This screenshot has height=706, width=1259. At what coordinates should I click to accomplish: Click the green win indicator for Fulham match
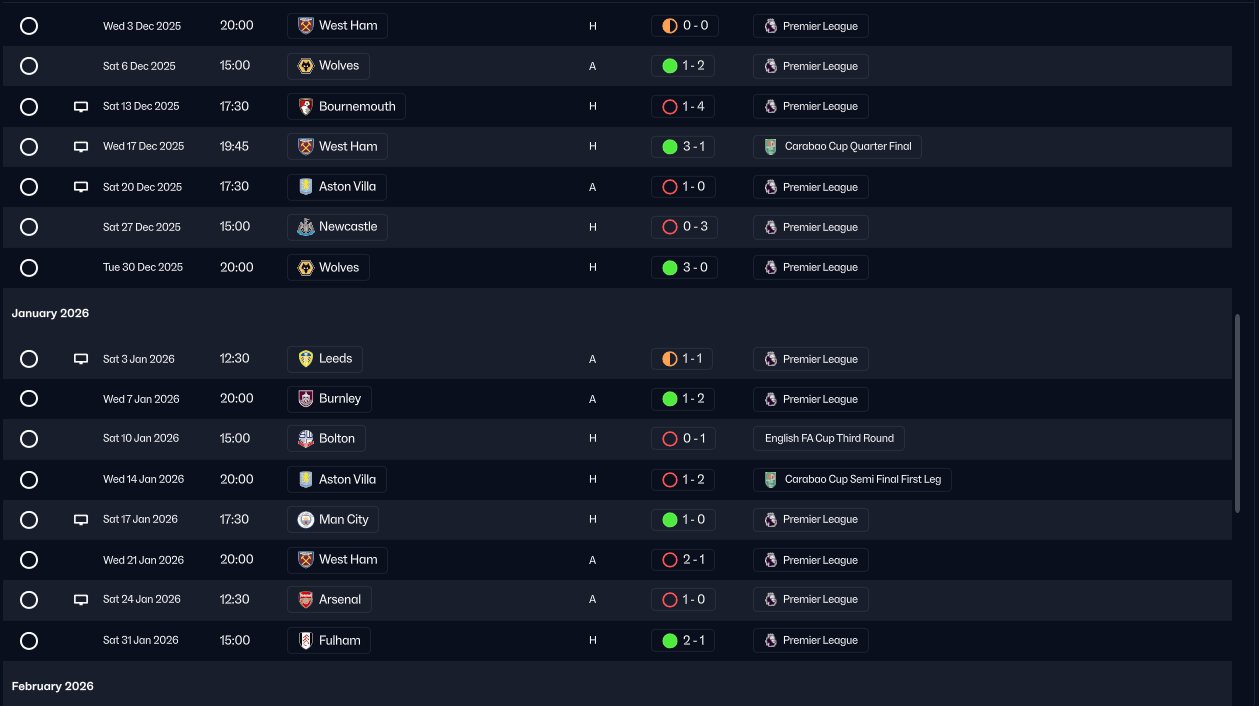[x=670, y=640]
